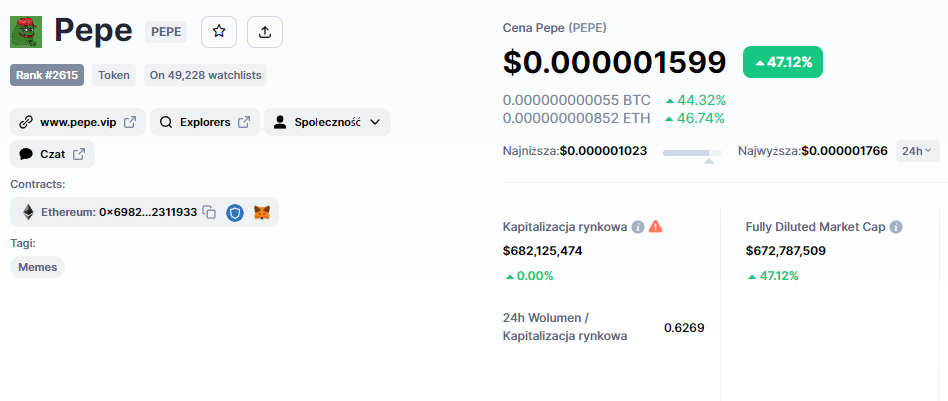The image size is (948, 401).
Task: Click the PEPE ticker symbol badge
Action: click(x=166, y=32)
